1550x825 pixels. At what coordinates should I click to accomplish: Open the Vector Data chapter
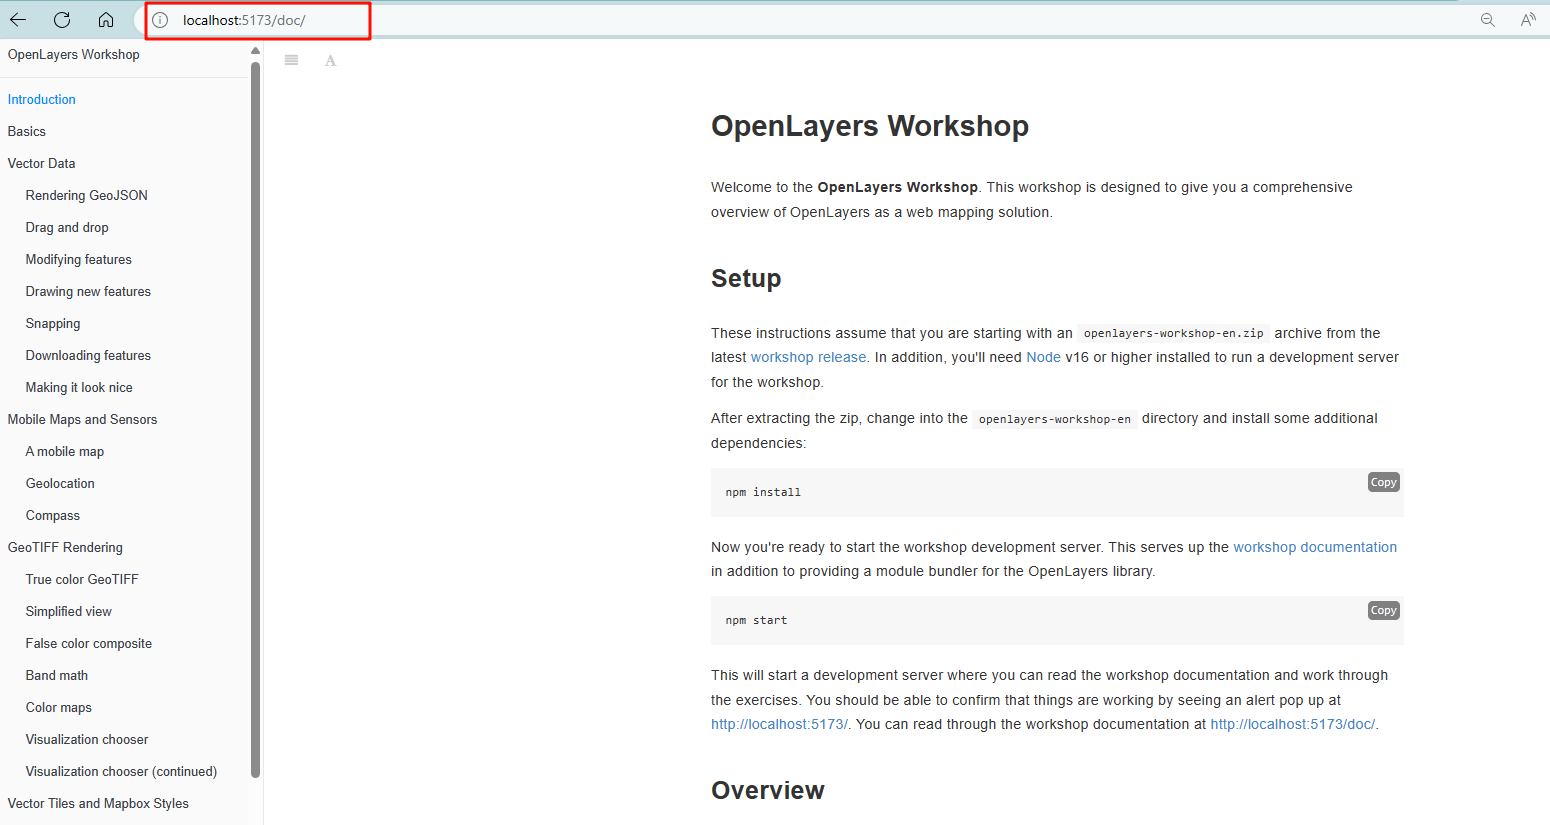(x=42, y=163)
